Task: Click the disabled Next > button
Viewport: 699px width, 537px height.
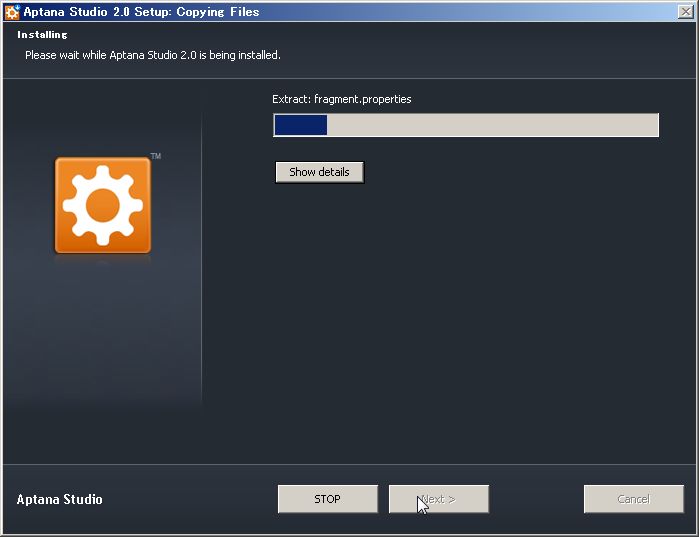Action: tap(439, 499)
